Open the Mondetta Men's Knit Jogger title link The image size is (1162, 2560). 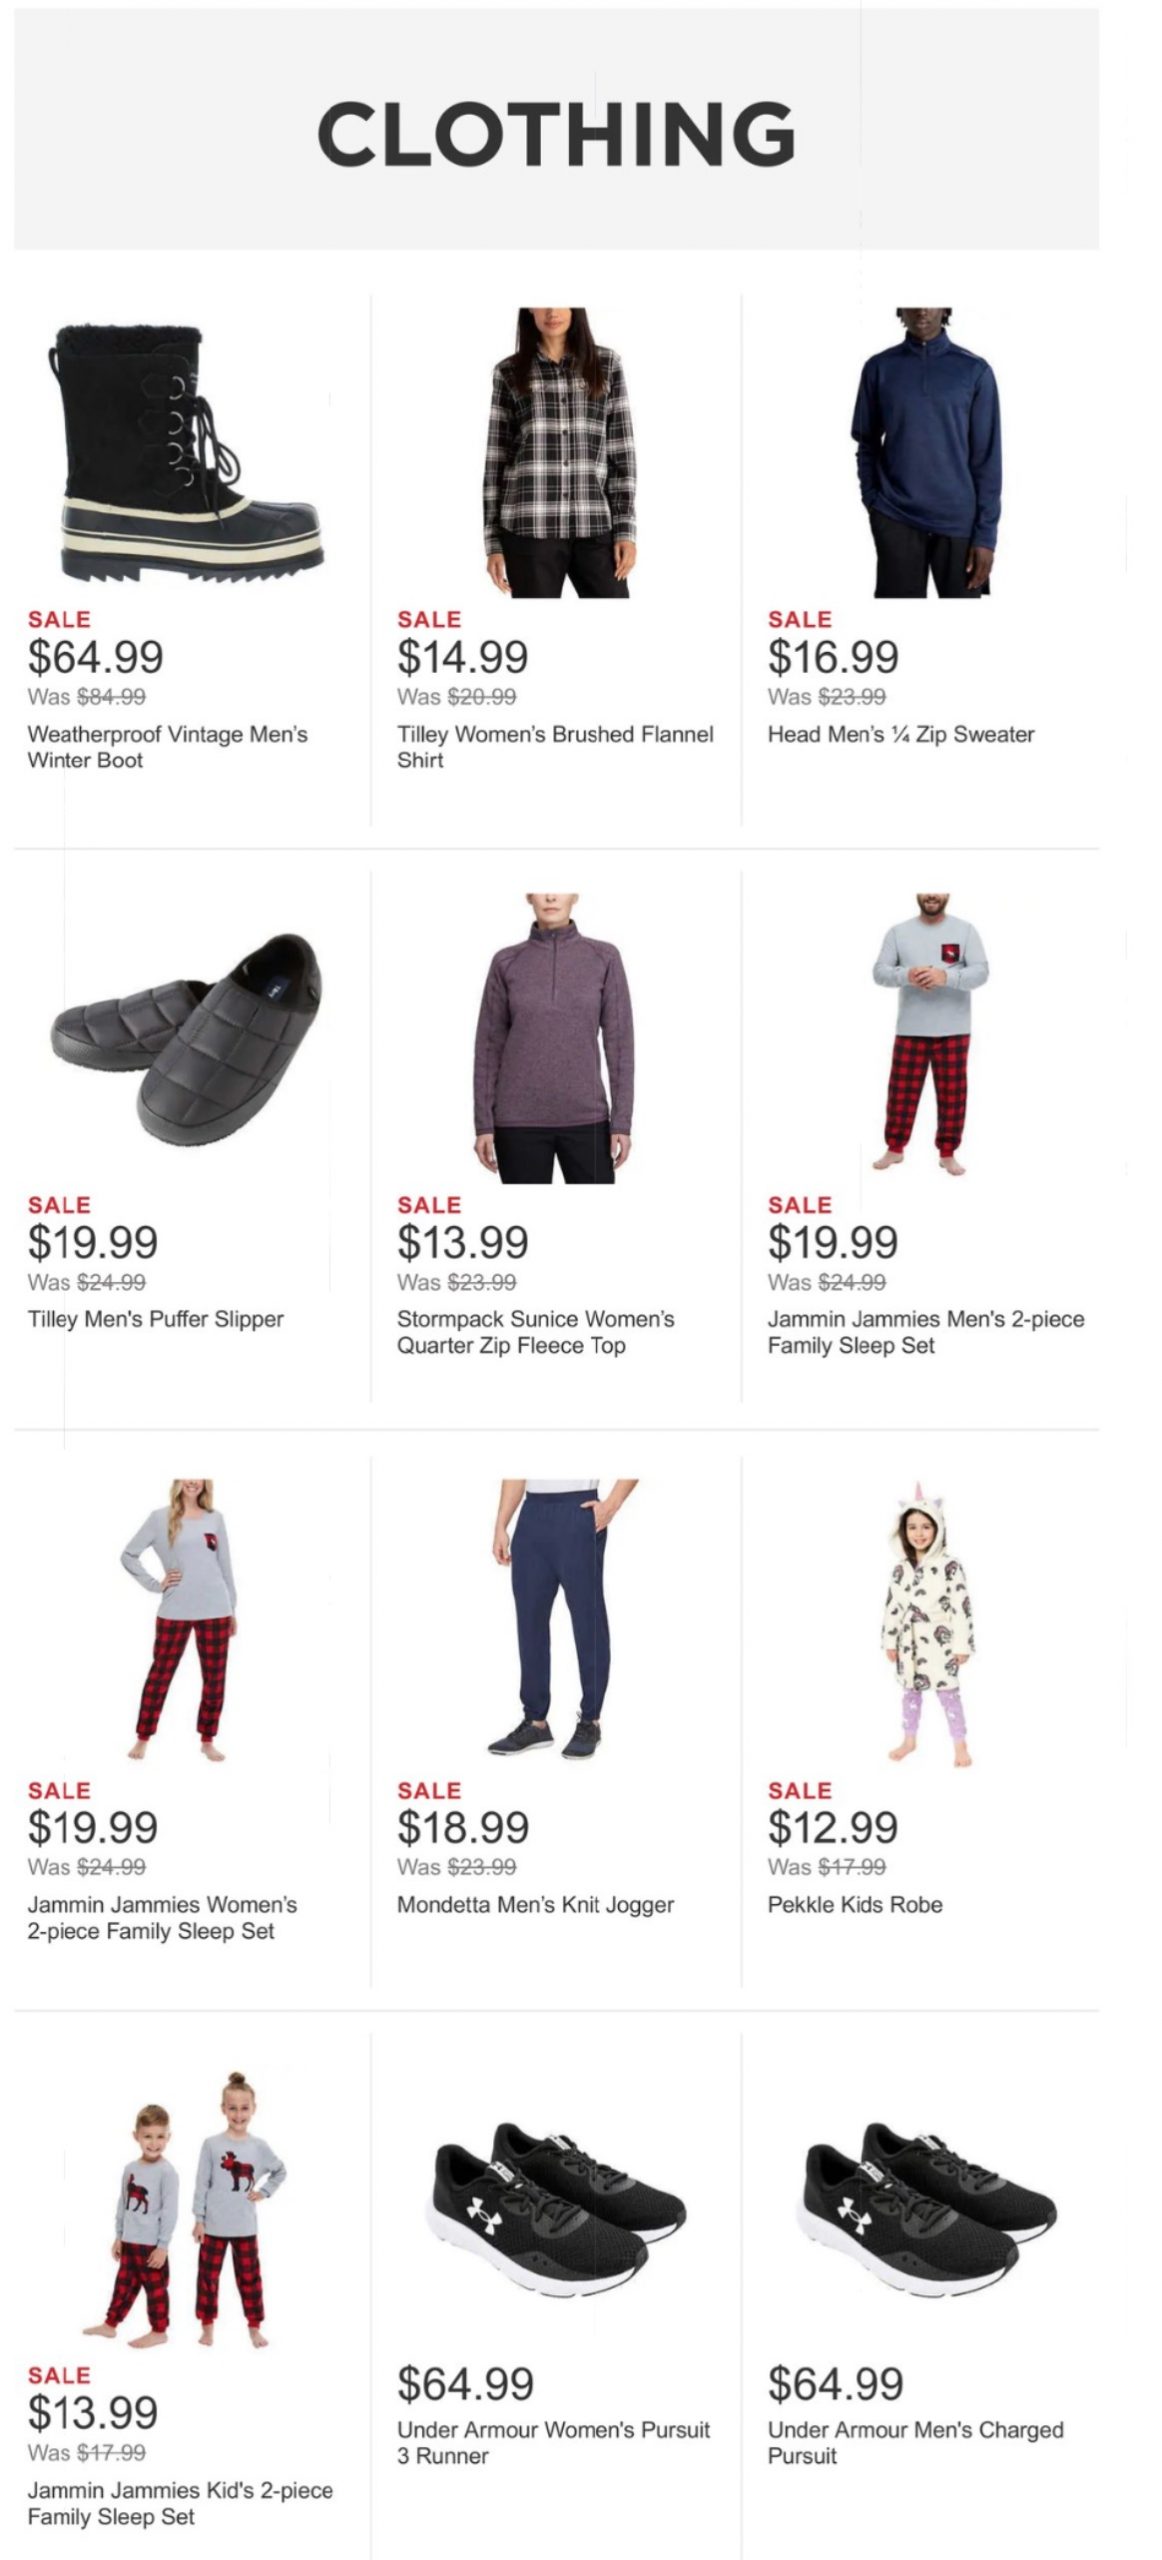click(x=535, y=1905)
